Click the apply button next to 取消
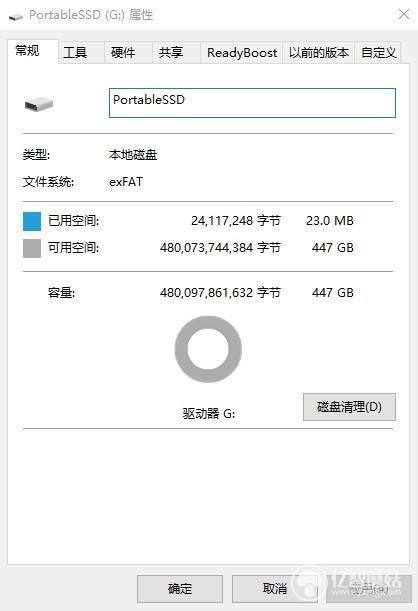Viewport: 418px width, 611px height. point(369,588)
